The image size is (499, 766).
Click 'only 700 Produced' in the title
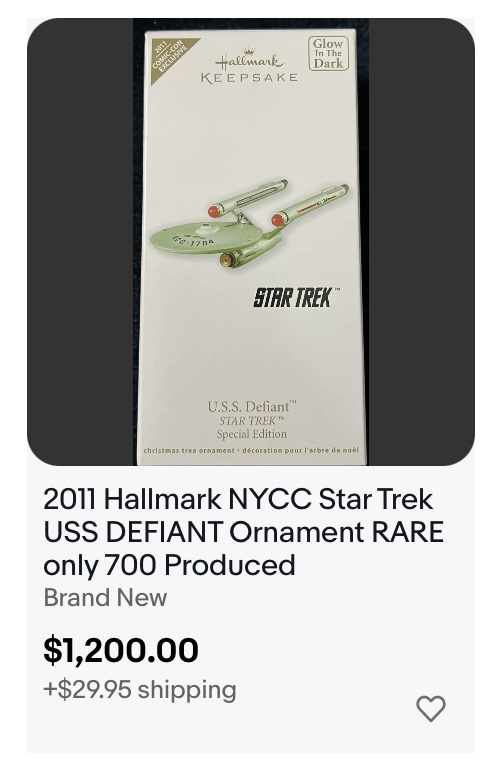pyautogui.click(x=169, y=565)
